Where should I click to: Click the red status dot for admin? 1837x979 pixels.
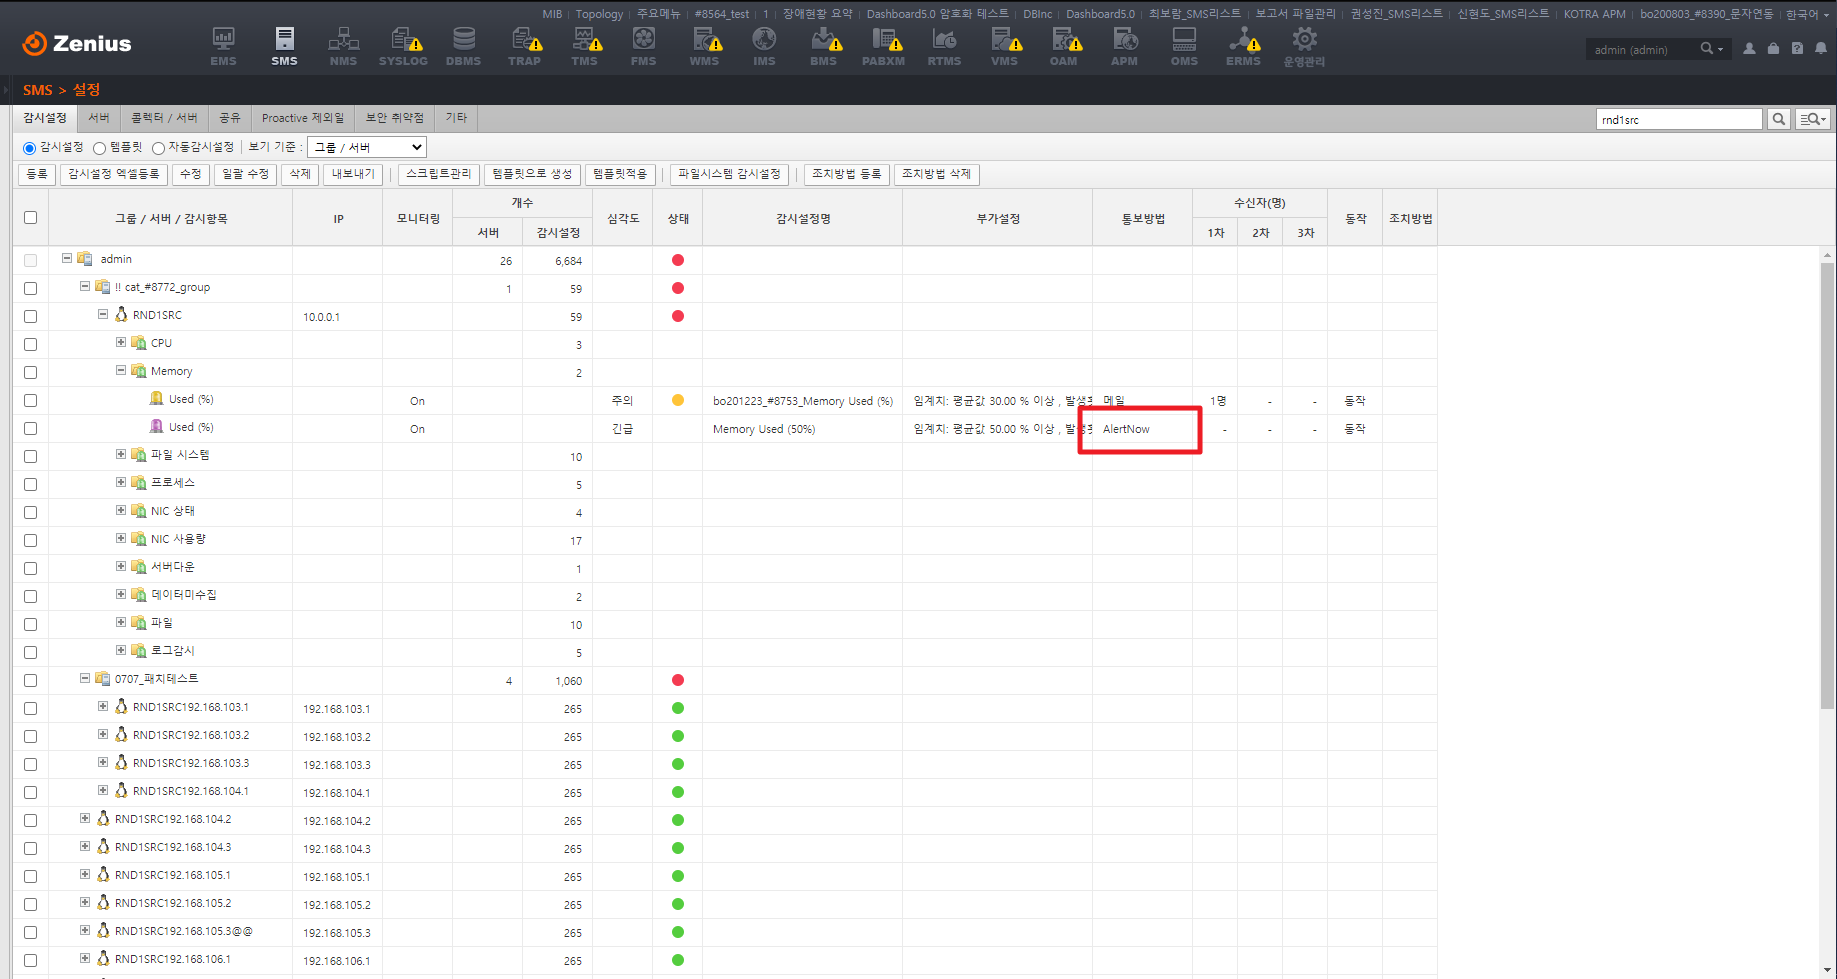(678, 260)
